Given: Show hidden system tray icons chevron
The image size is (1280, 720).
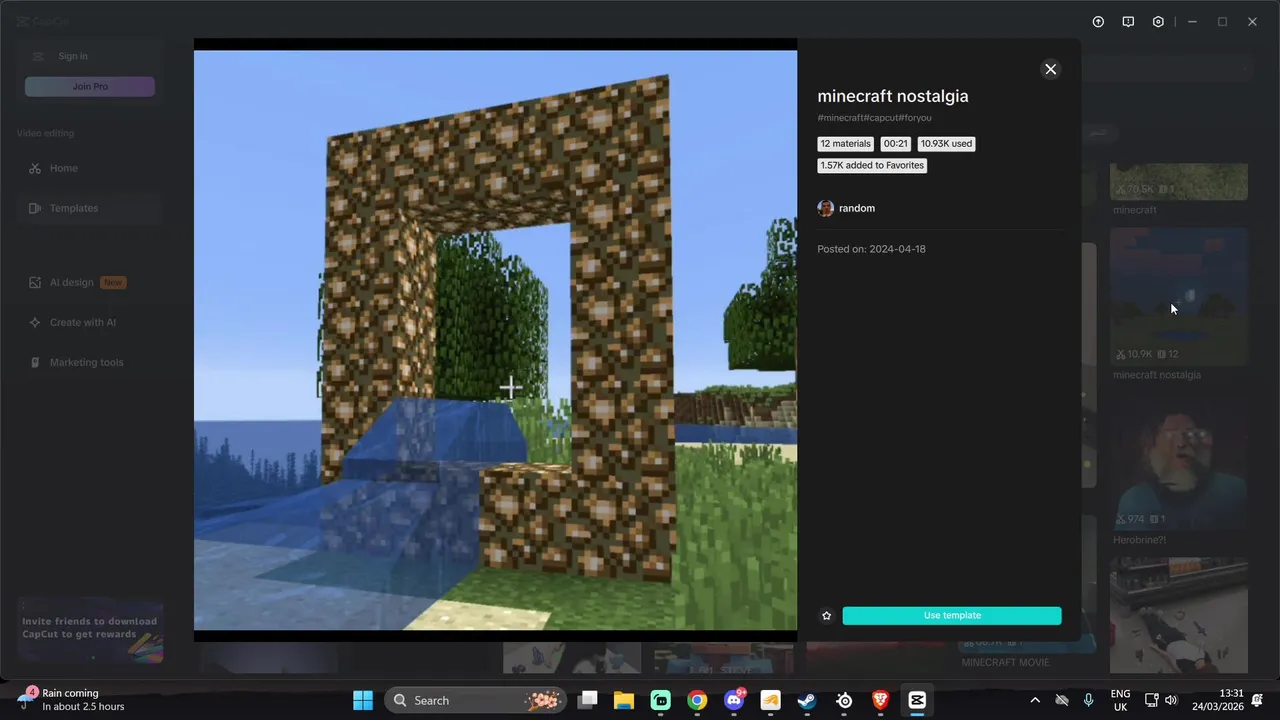Looking at the screenshot, I should [1035, 700].
